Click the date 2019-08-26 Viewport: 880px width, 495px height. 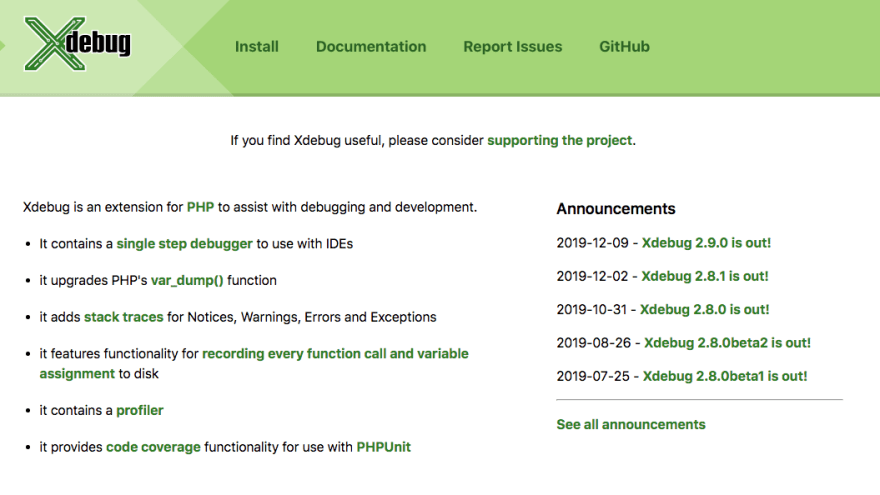594,343
